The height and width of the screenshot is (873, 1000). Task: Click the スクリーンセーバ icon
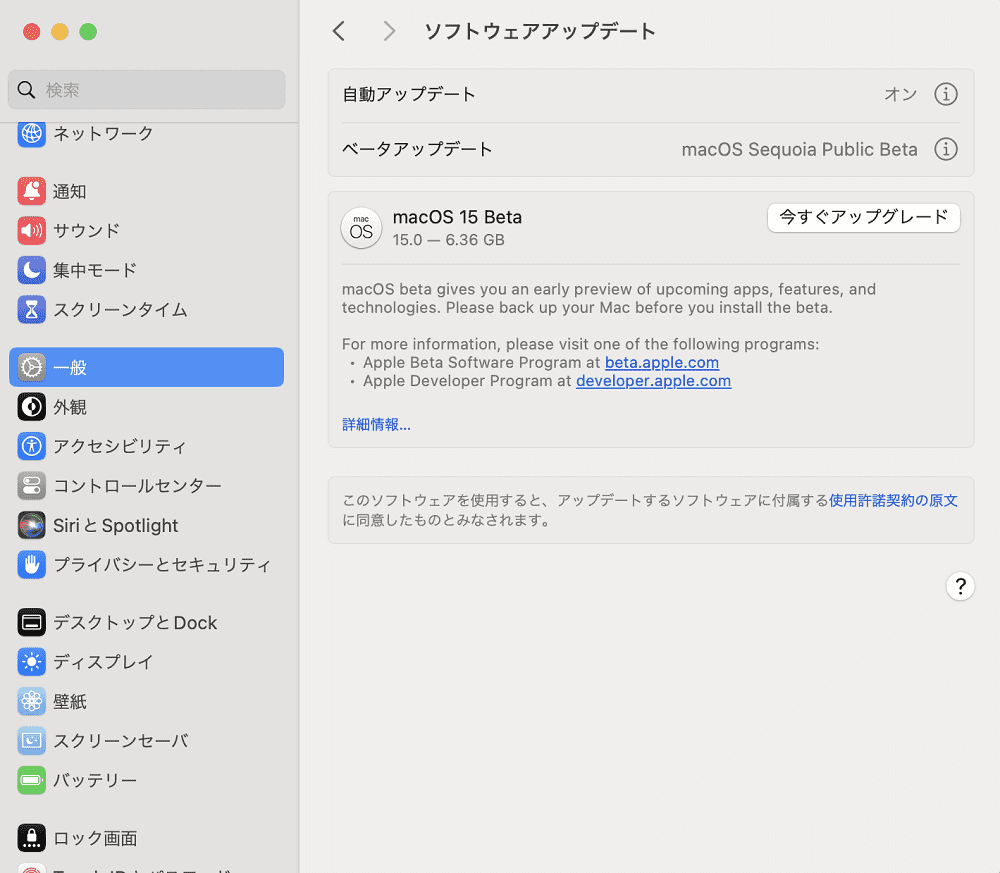(x=31, y=740)
